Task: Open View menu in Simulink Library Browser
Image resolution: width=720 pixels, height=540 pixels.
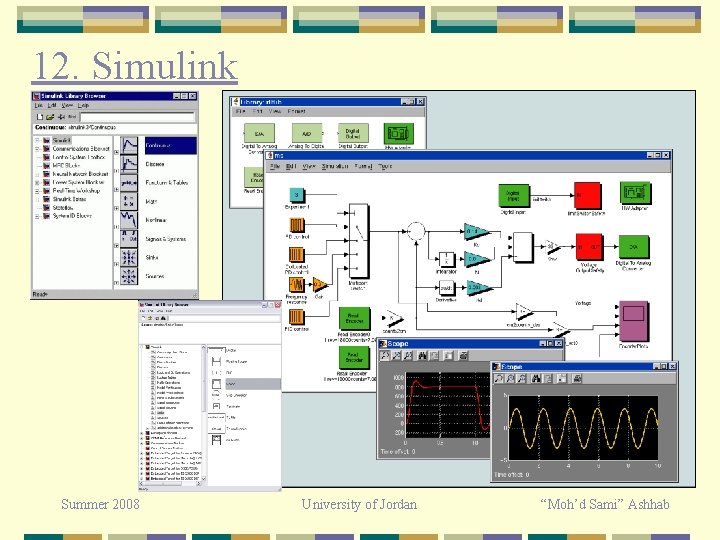Action: point(67,106)
